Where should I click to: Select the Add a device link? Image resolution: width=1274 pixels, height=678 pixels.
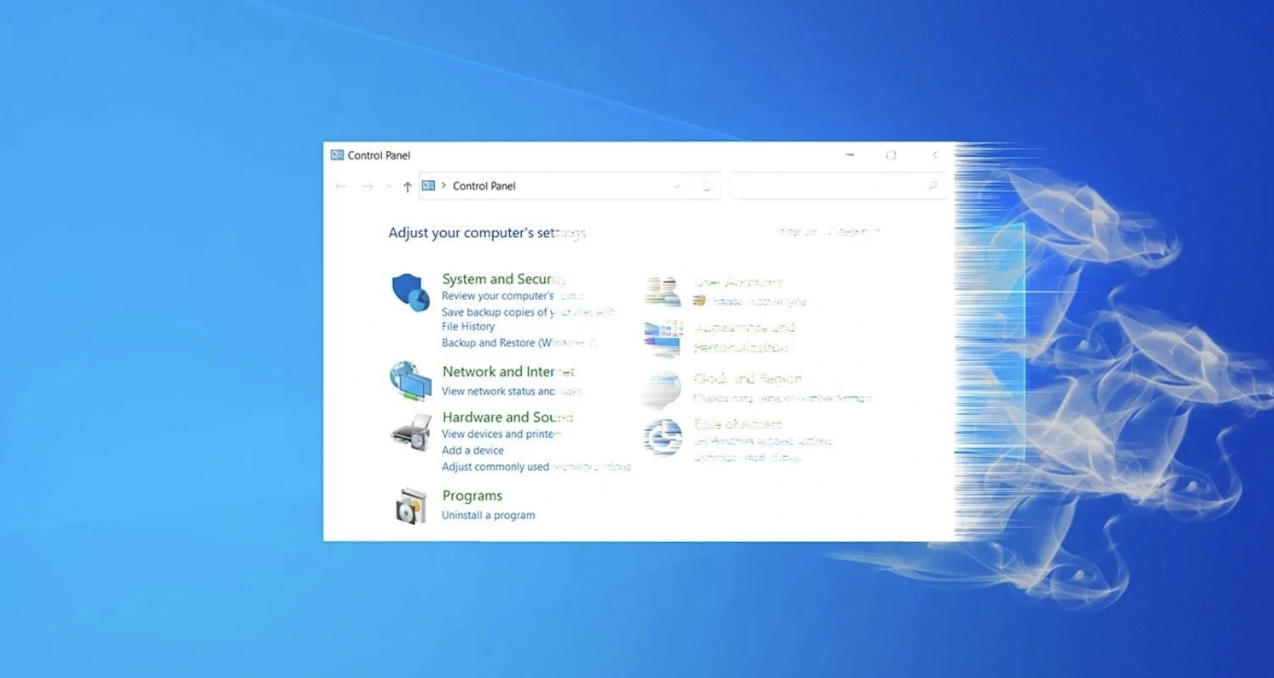pyautogui.click(x=473, y=450)
